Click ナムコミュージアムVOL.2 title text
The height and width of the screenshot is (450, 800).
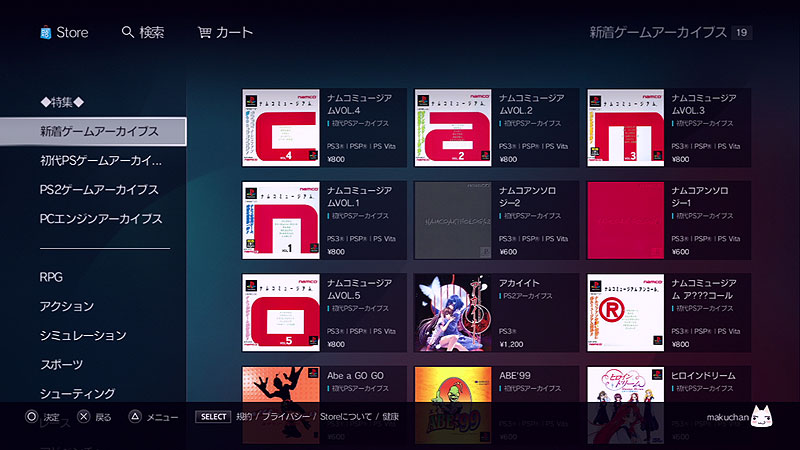(x=532, y=104)
